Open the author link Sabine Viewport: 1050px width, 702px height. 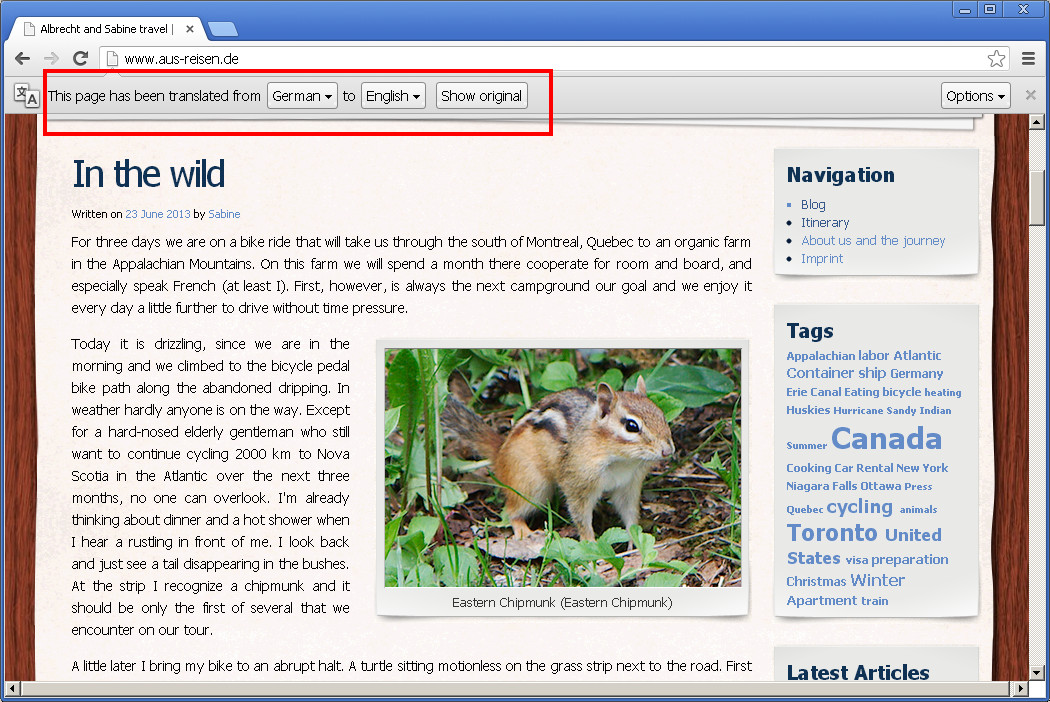tap(224, 214)
